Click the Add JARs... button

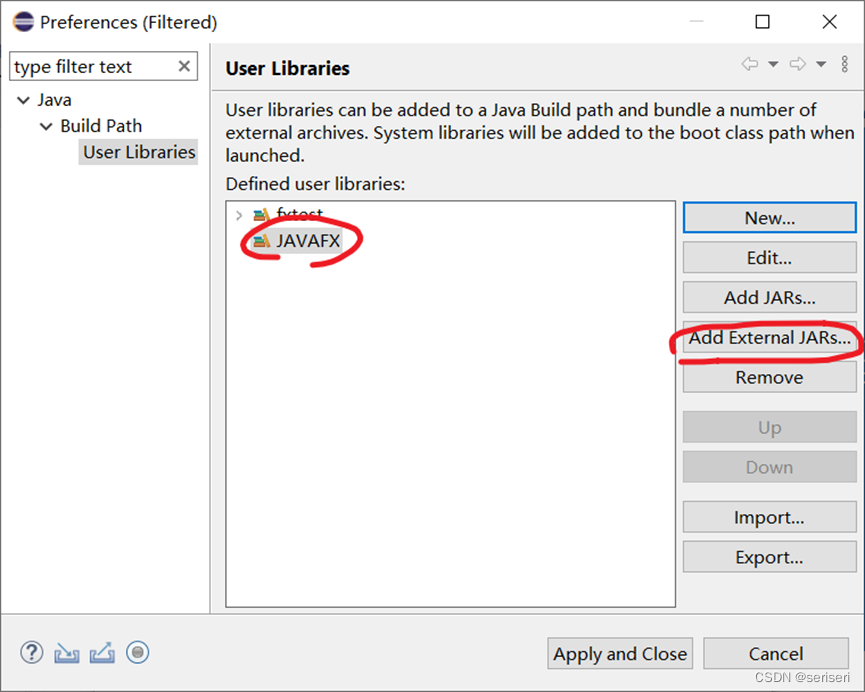770,297
